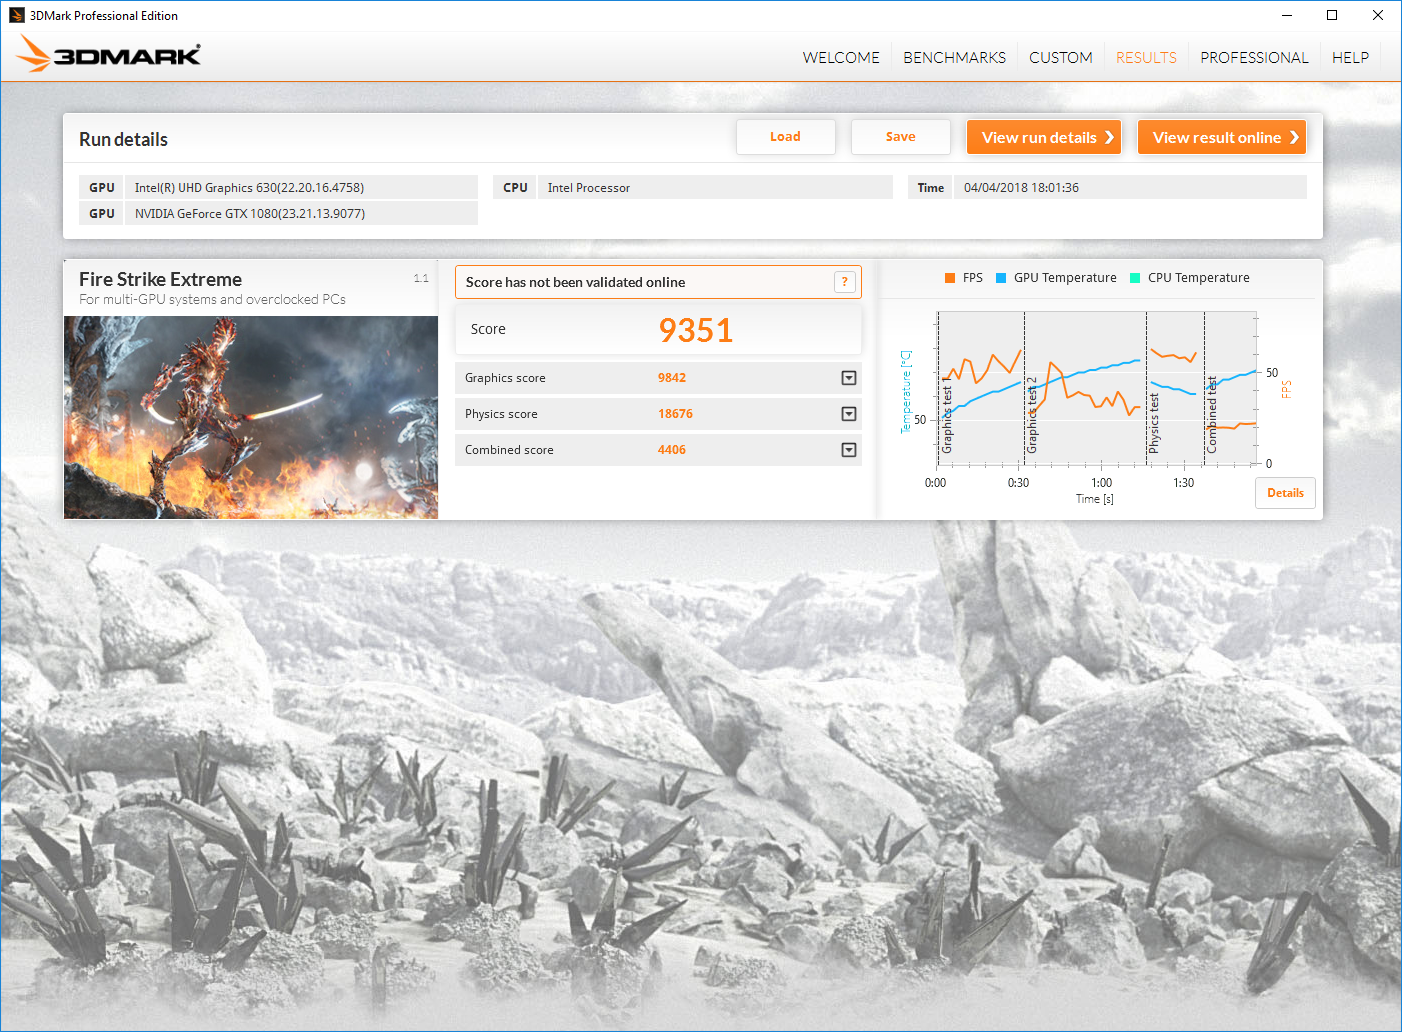Click View run details button
The width and height of the screenshot is (1402, 1032).
(x=1044, y=138)
